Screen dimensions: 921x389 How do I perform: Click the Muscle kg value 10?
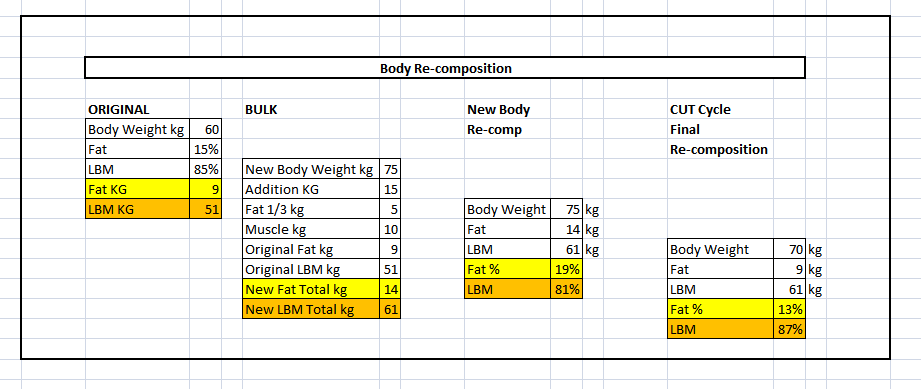[390, 229]
